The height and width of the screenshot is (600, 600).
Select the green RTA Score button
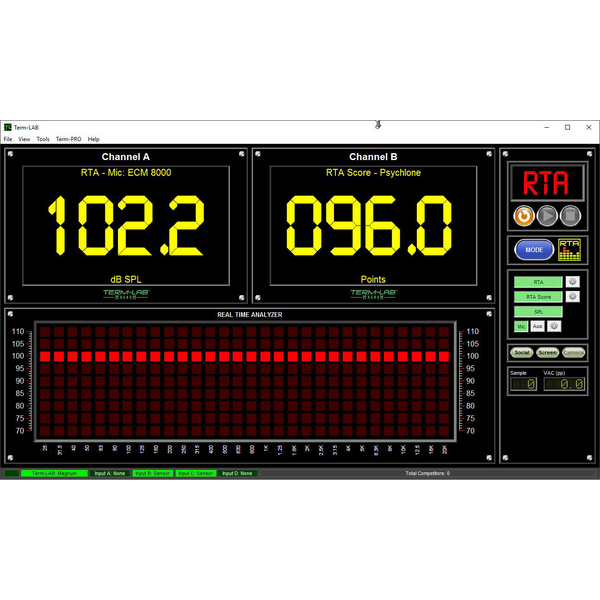tap(538, 297)
